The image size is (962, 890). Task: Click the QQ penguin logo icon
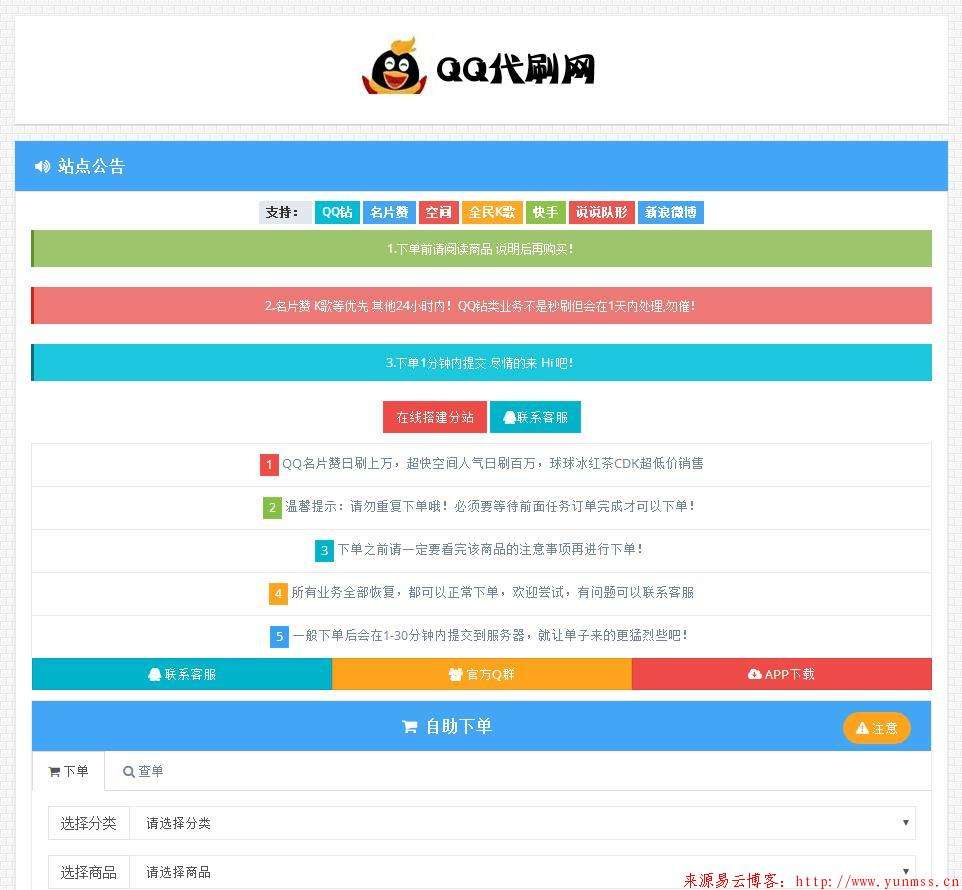point(392,68)
